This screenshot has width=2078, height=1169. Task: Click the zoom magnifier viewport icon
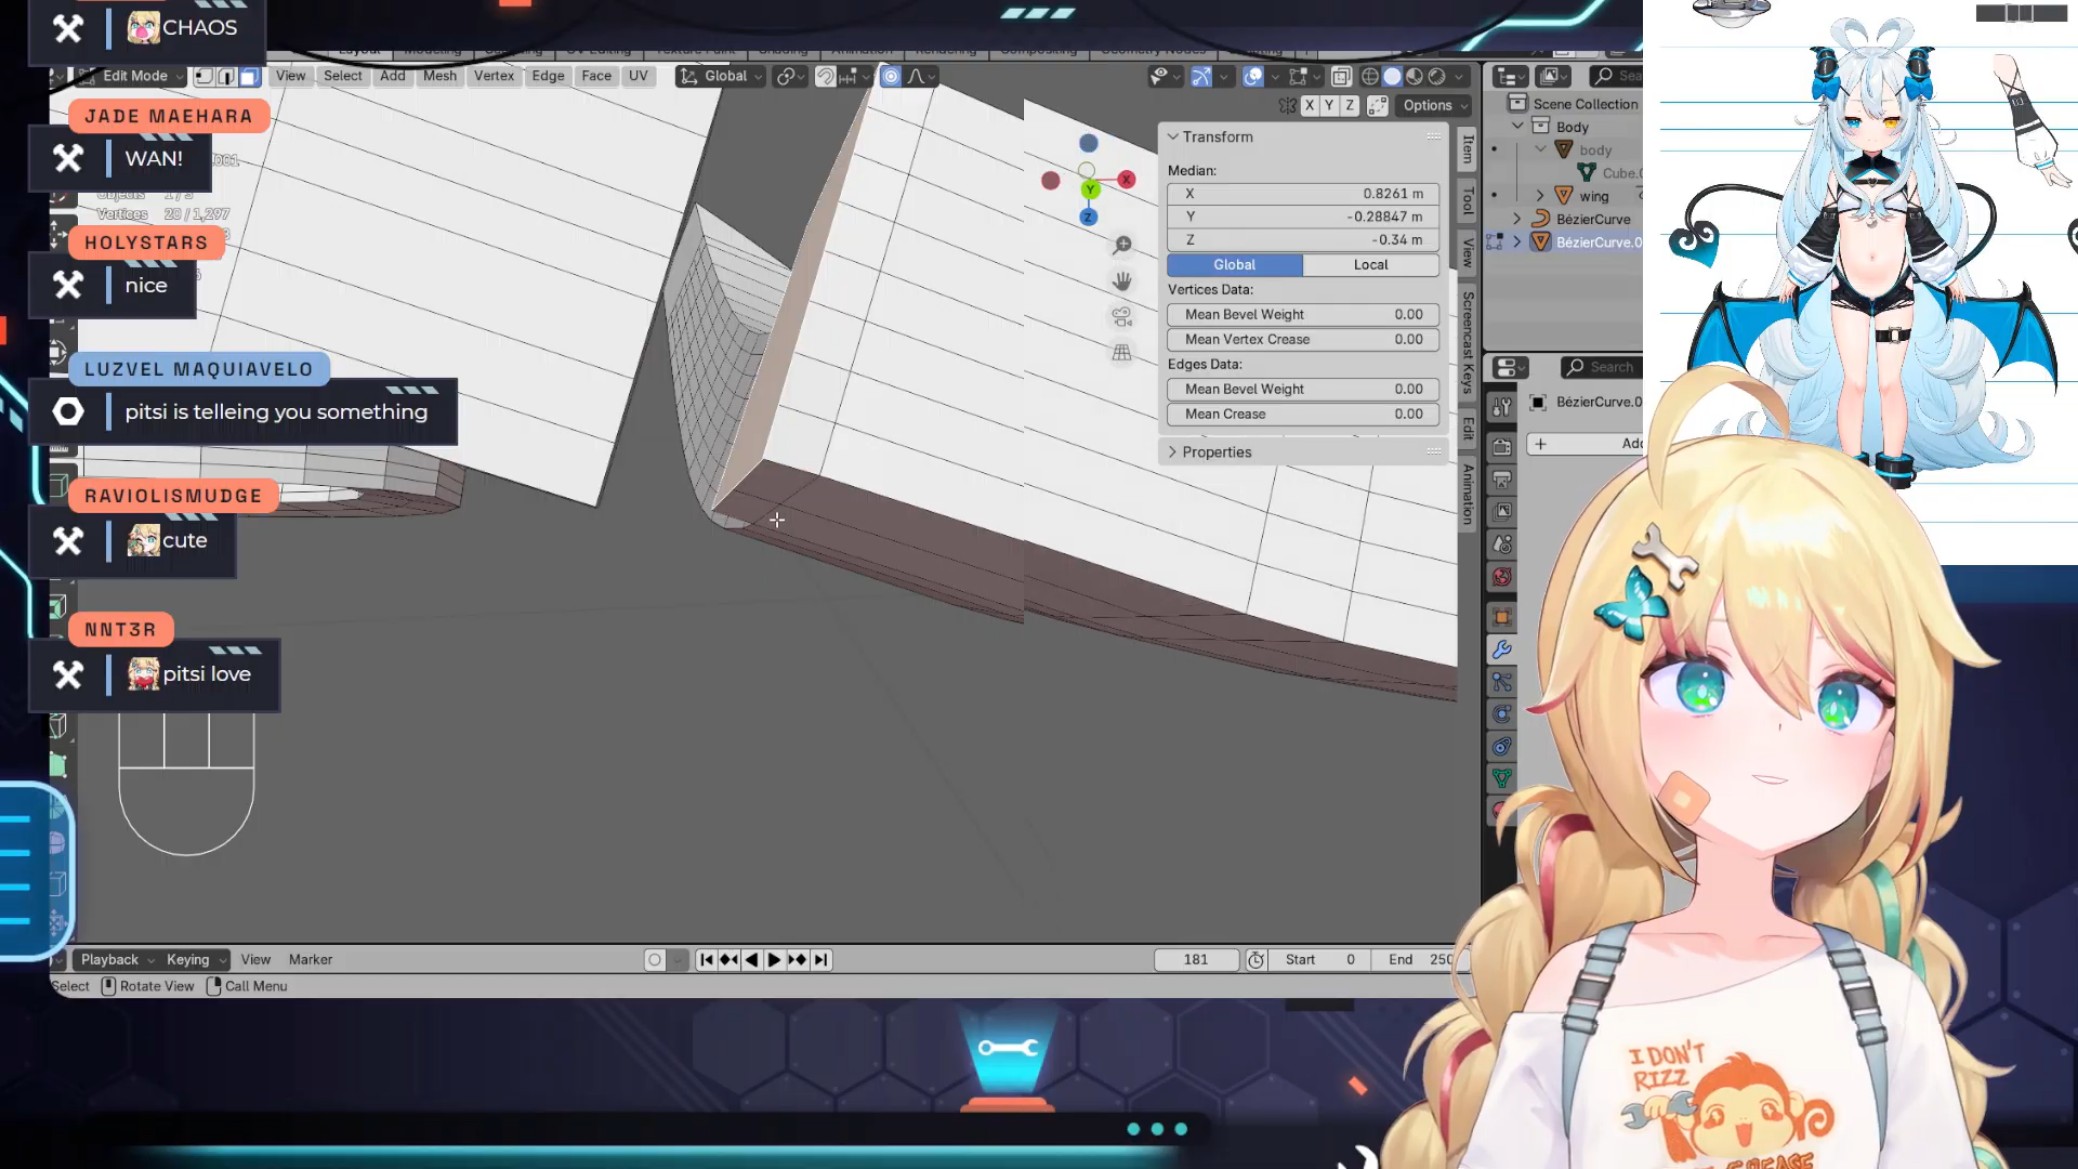(1122, 245)
